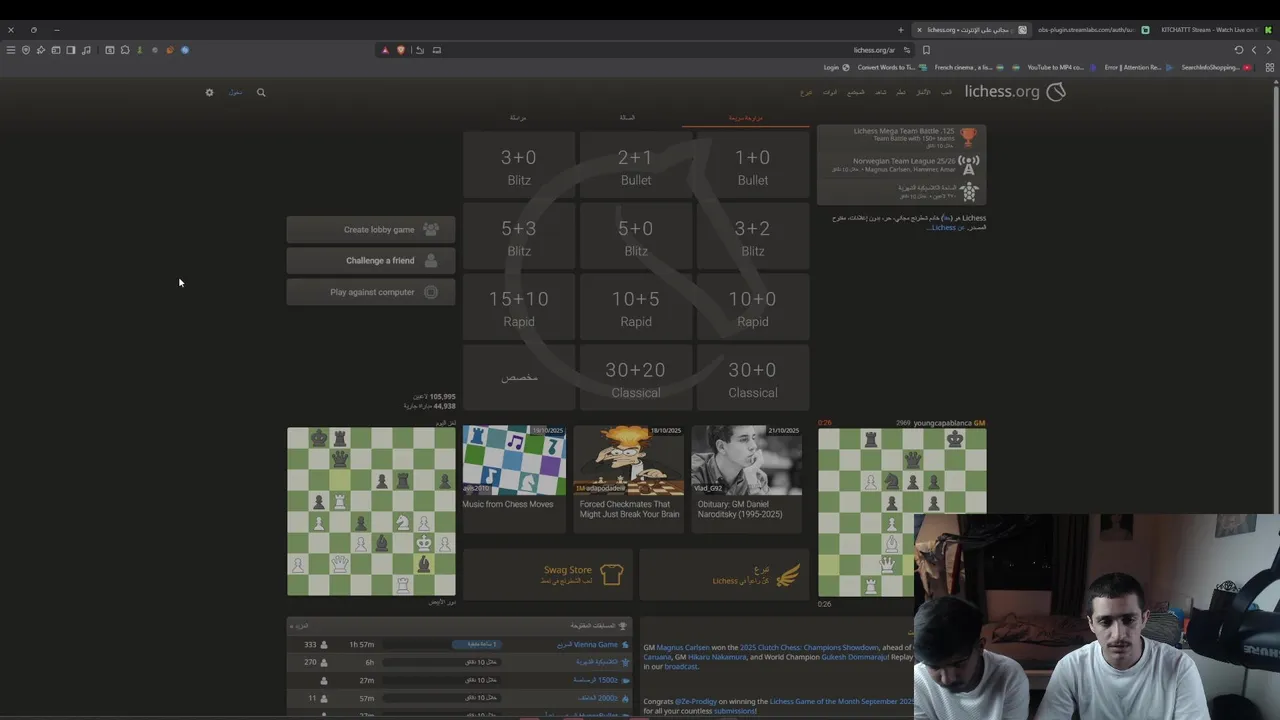Click the lichess.org knight logo

(x=1055, y=92)
